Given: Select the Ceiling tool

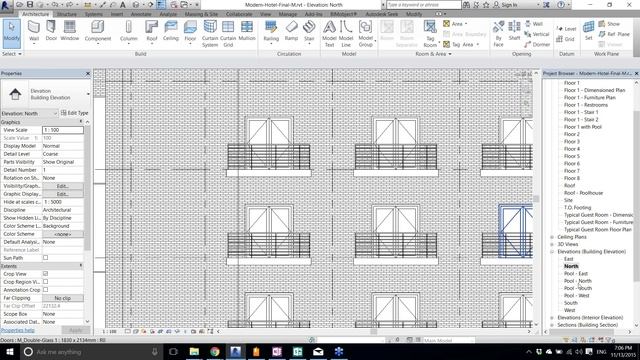Looking at the screenshot, I should pyautogui.click(x=171, y=31).
